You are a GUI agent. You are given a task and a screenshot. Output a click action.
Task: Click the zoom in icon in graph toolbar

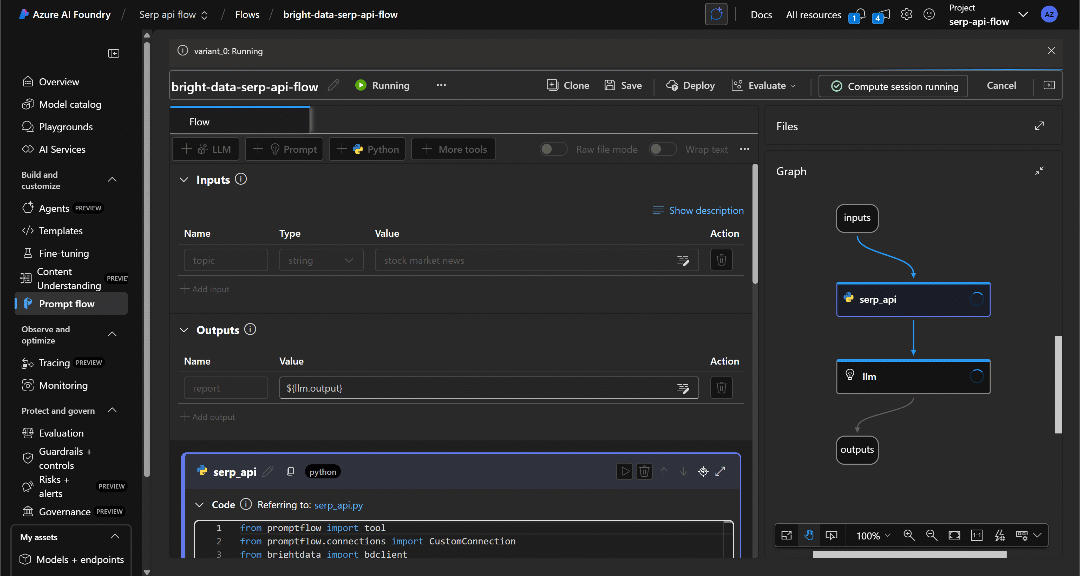pos(909,535)
